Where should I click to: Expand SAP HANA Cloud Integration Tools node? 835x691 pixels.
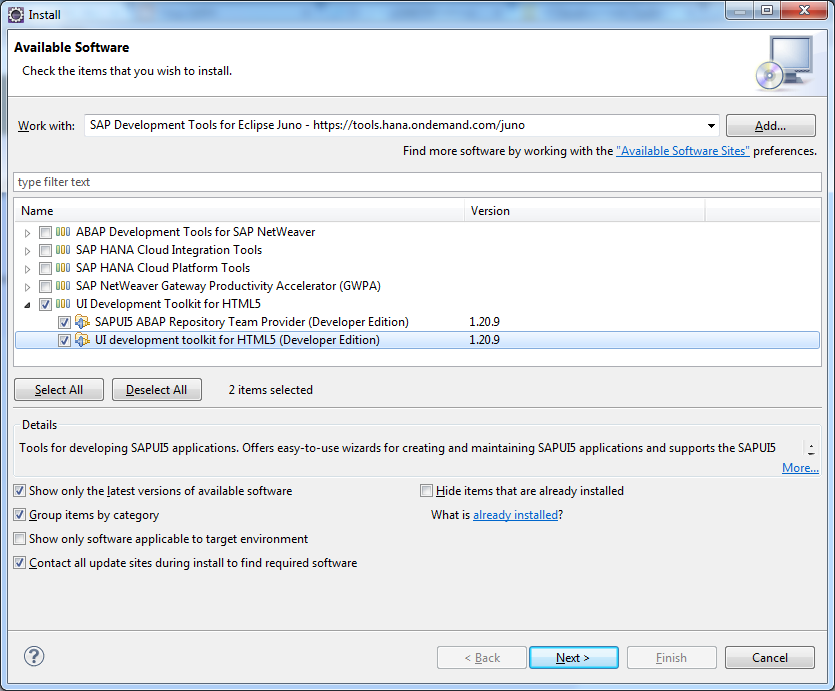tap(27, 251)
